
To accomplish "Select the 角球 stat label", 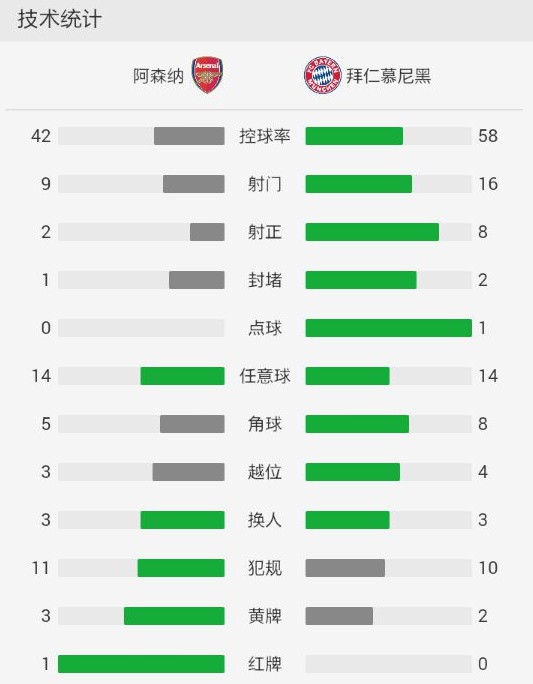I will coord(265,424).
